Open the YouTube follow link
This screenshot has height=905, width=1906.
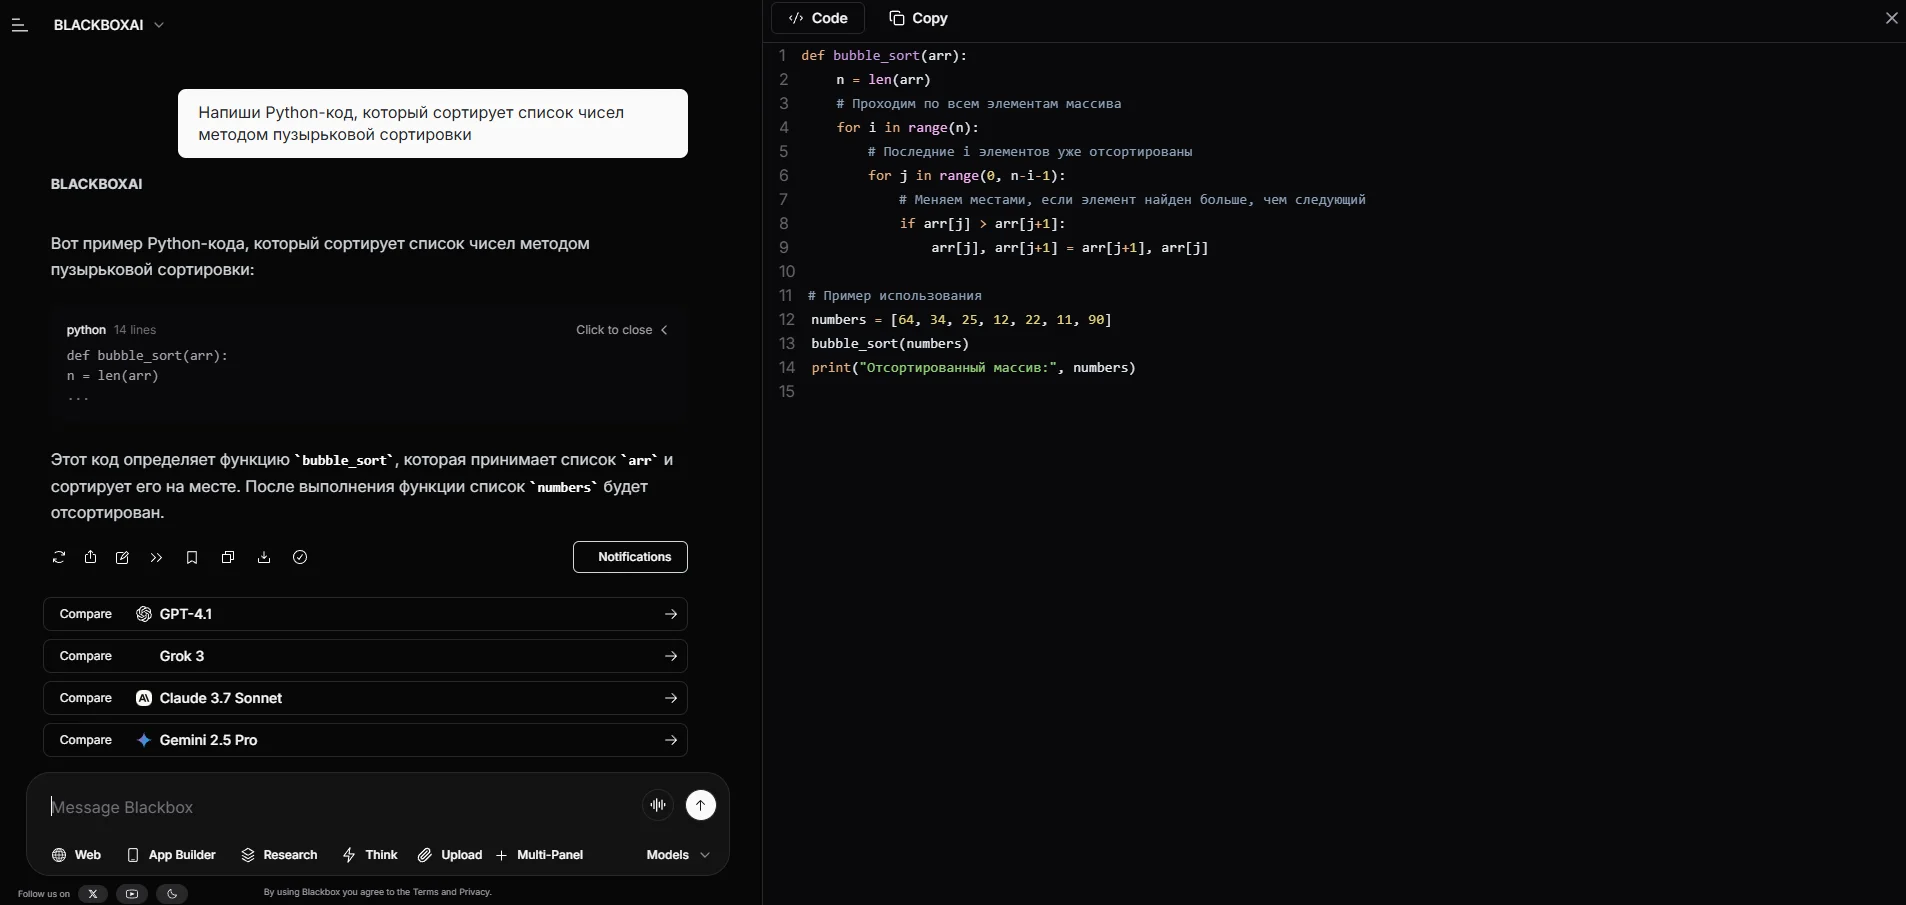(x=132, y=894)
